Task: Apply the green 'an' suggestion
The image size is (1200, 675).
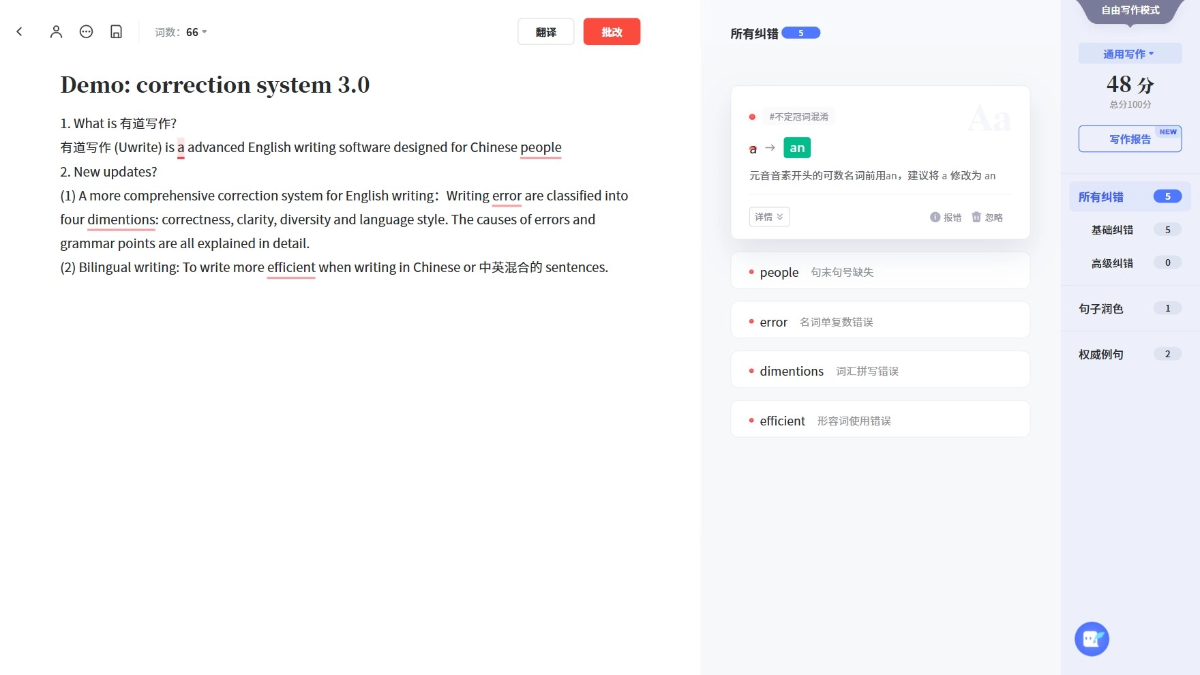Action: (x=796, y=148)
